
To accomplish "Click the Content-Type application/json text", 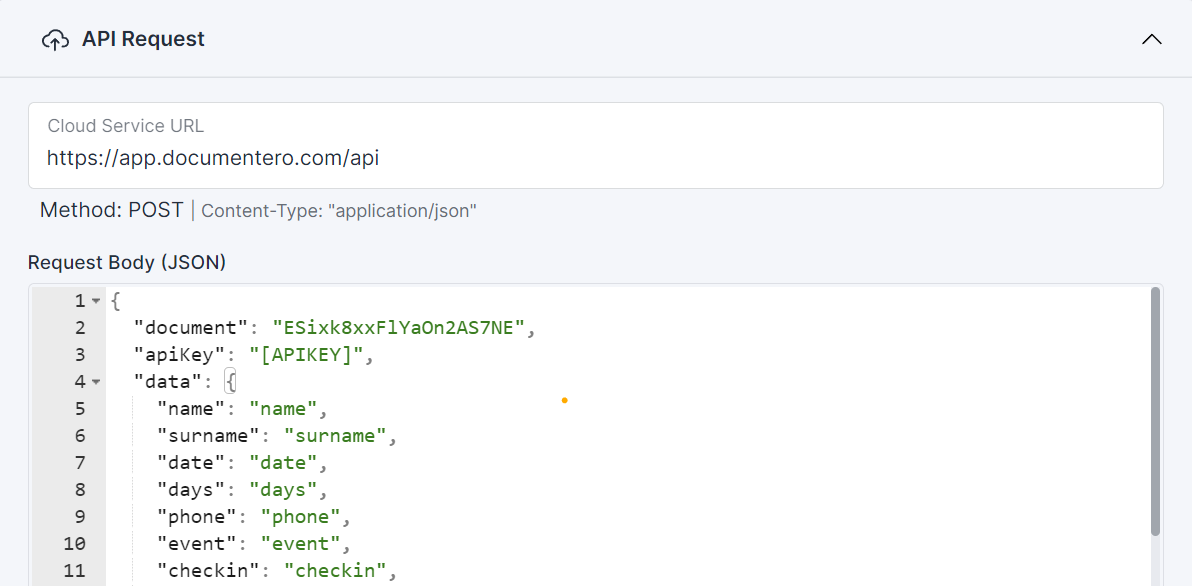I will 339,211.
